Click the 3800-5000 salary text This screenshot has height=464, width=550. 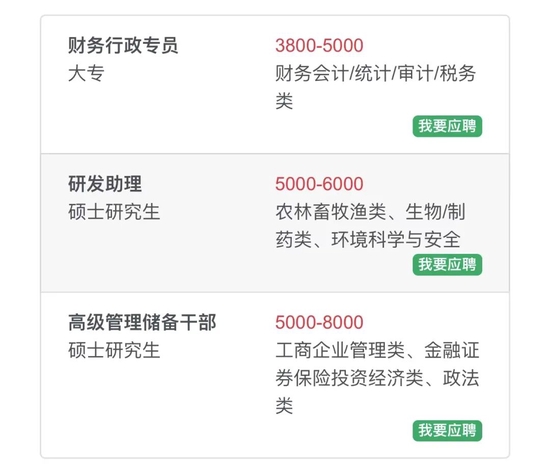(319, 46)
